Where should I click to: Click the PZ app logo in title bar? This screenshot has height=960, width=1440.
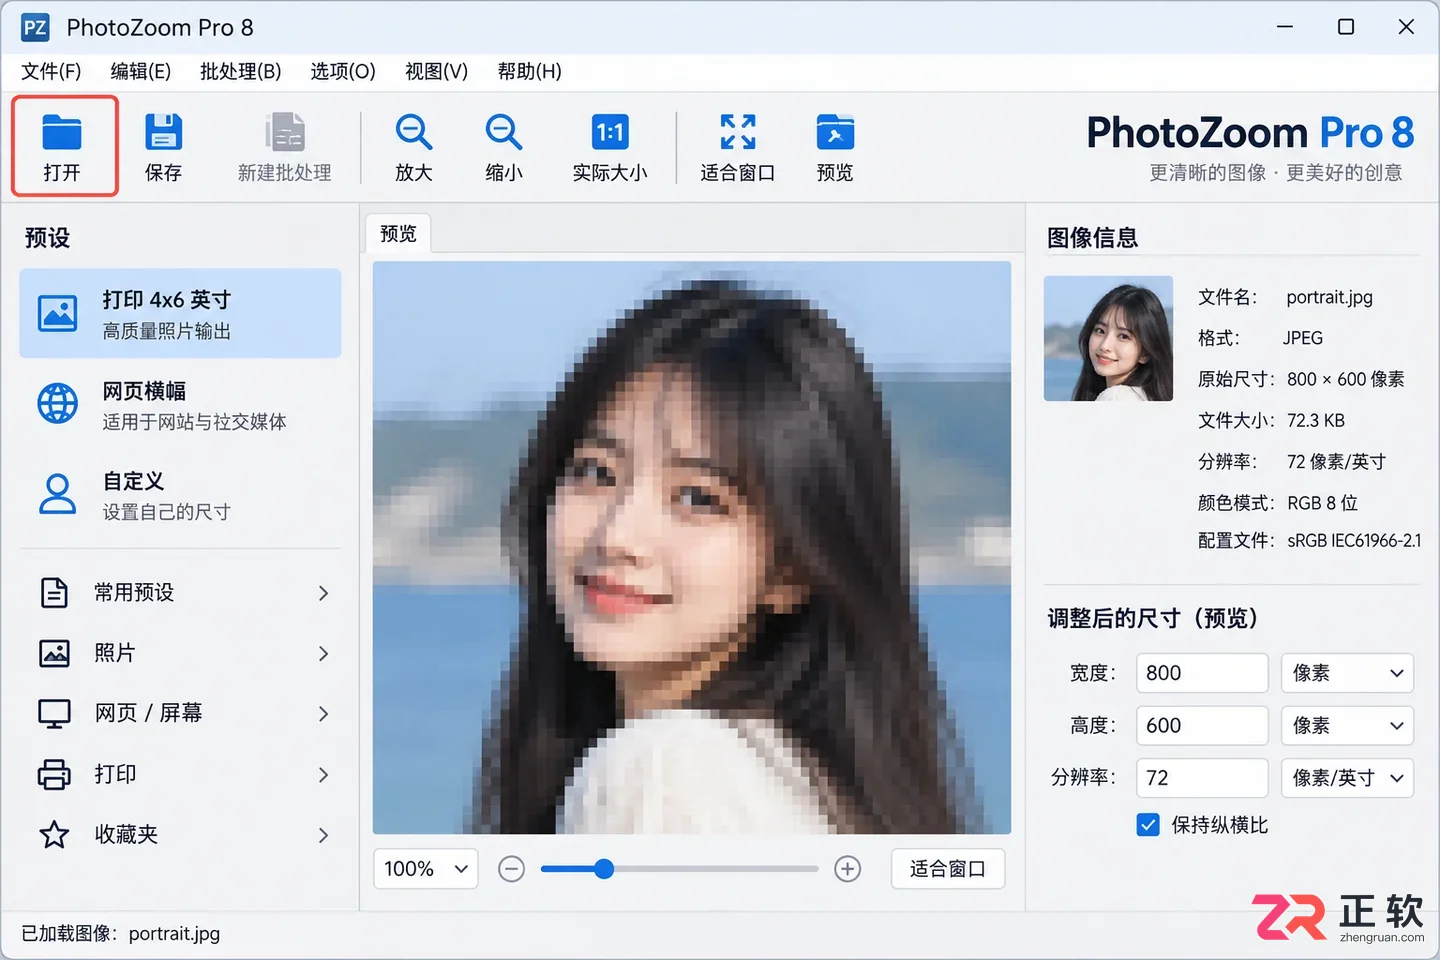[35, 27]
